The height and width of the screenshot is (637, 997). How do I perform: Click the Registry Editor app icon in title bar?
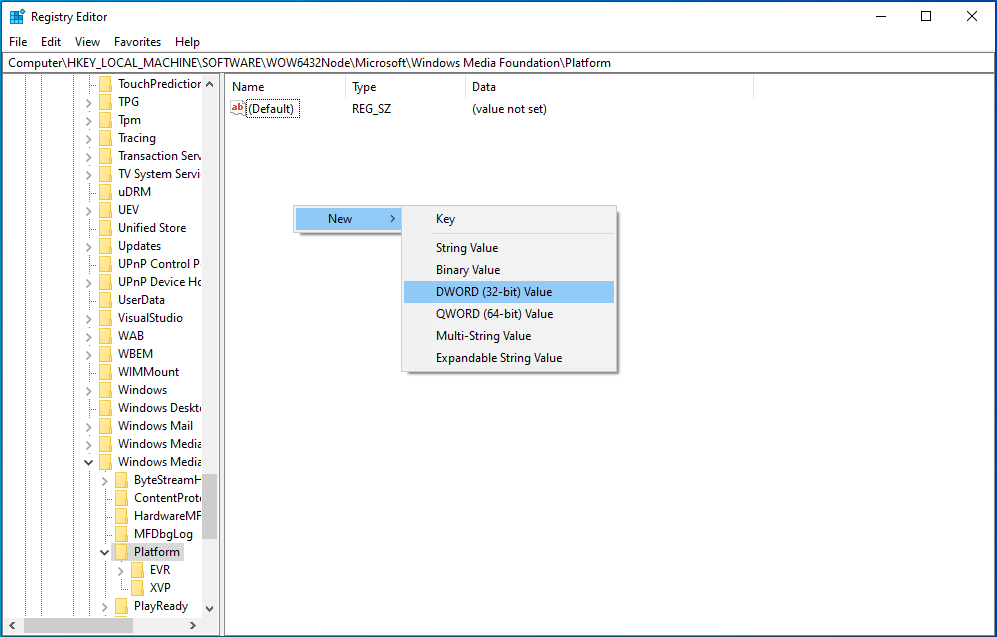click(x=17, y=17)
